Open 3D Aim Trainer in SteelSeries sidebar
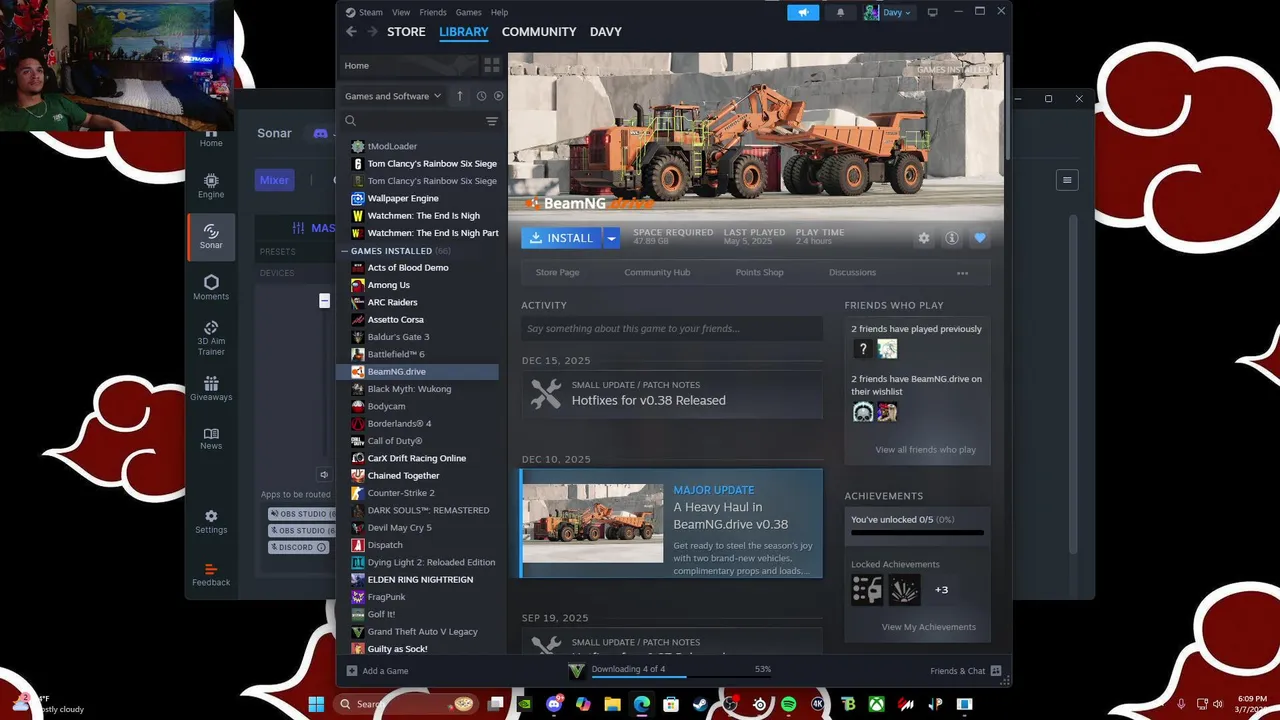The image size is (1280, 720). click(x=211, y=338)
